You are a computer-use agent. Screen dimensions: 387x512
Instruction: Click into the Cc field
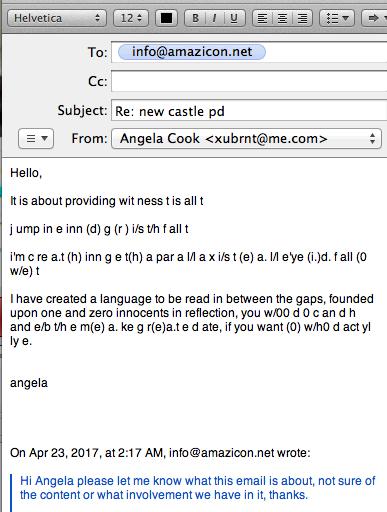click(x=249, y=81)
